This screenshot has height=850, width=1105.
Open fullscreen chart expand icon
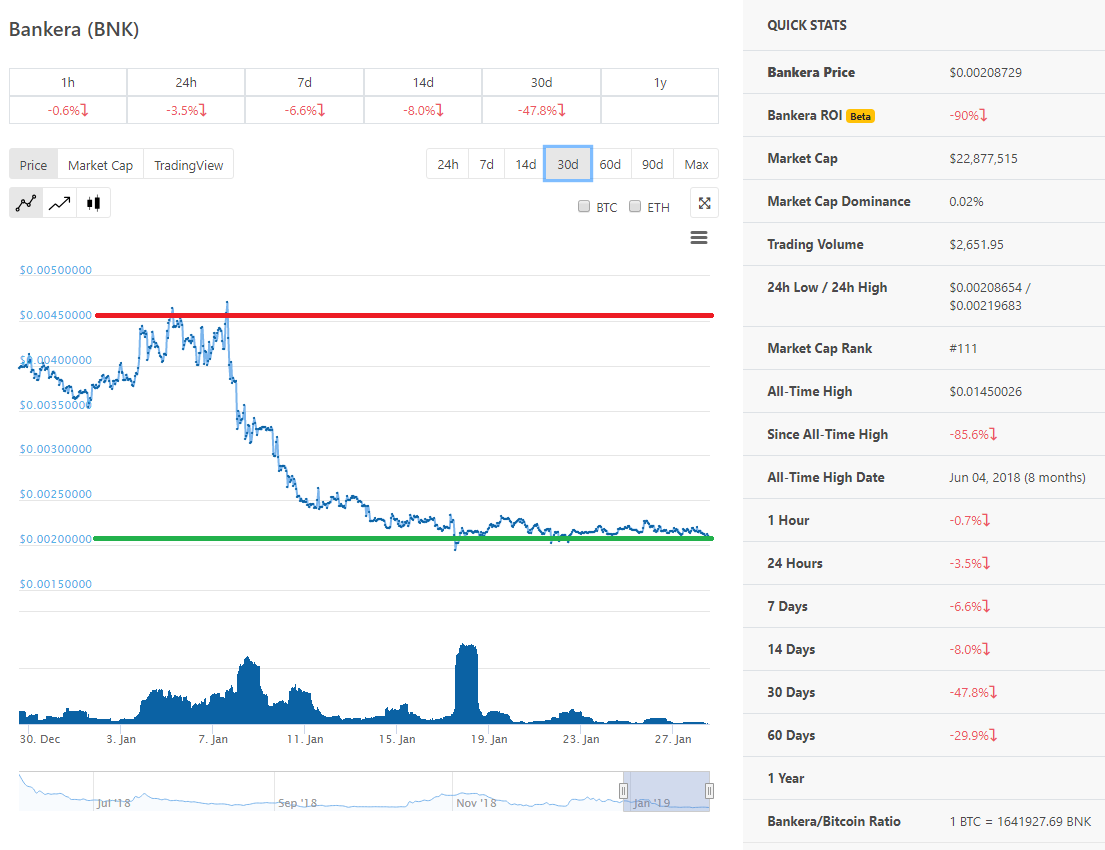pyautogui.click(x=704, y=203)
